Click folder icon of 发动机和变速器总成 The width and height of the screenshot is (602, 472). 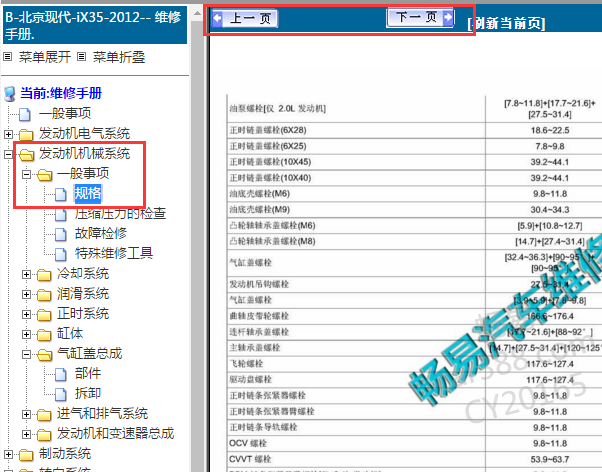pos(44,435)
